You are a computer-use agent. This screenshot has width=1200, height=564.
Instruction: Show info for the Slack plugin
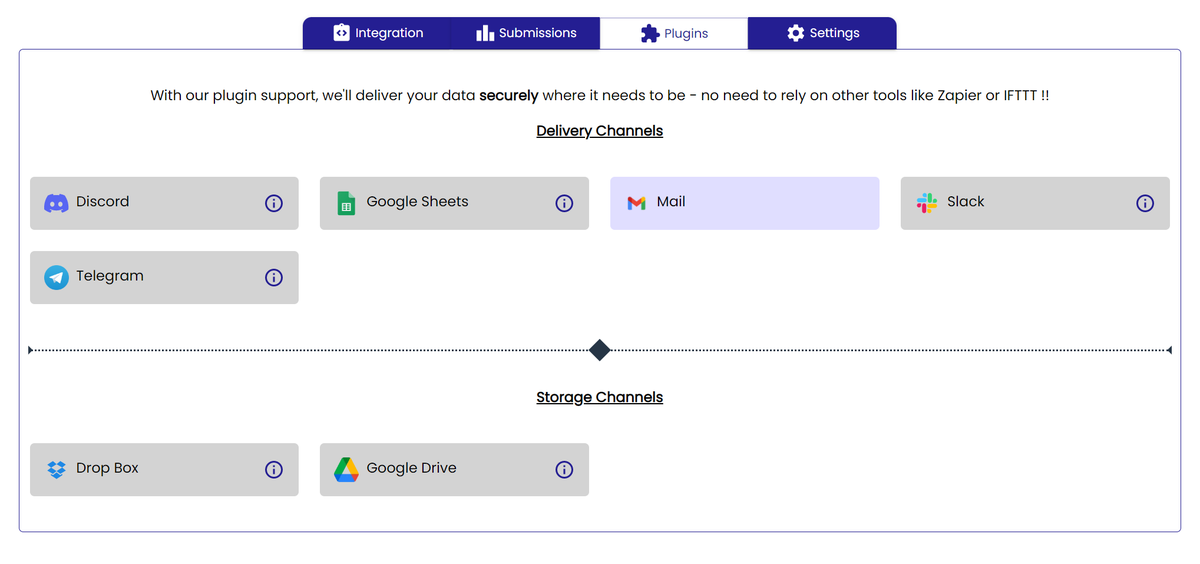[x=1145, y=203]
